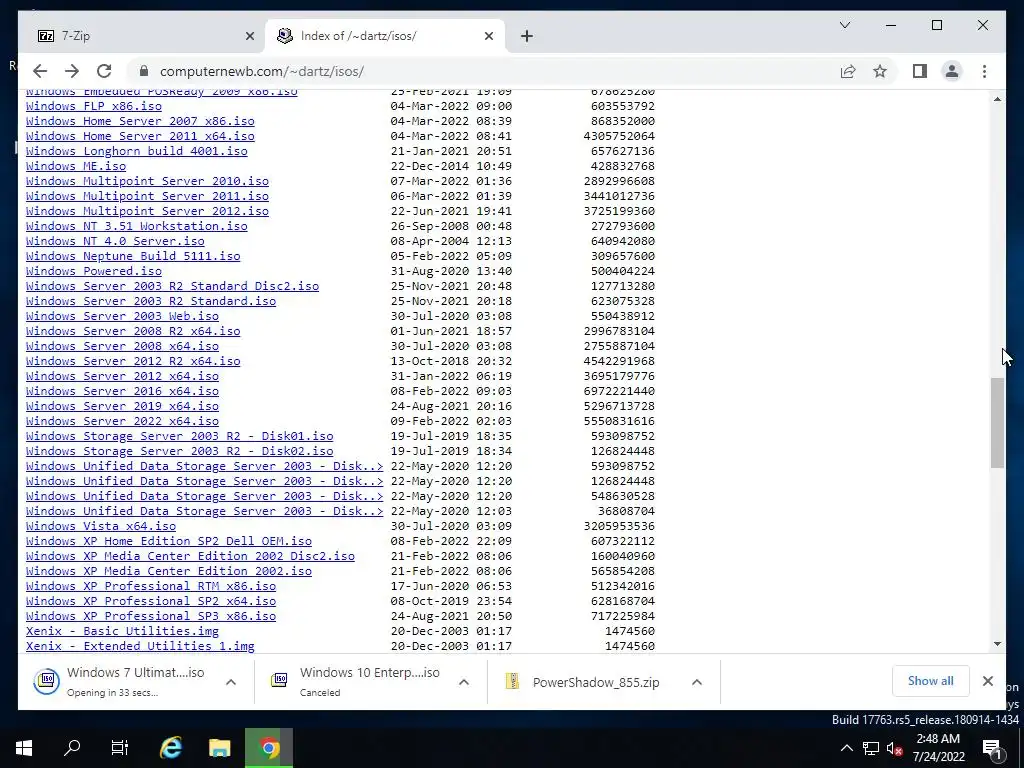Open Windows_Server_2019_x64.iso link
The height and width of the screenshot is (768, 1024).
(x=122, y=406)
